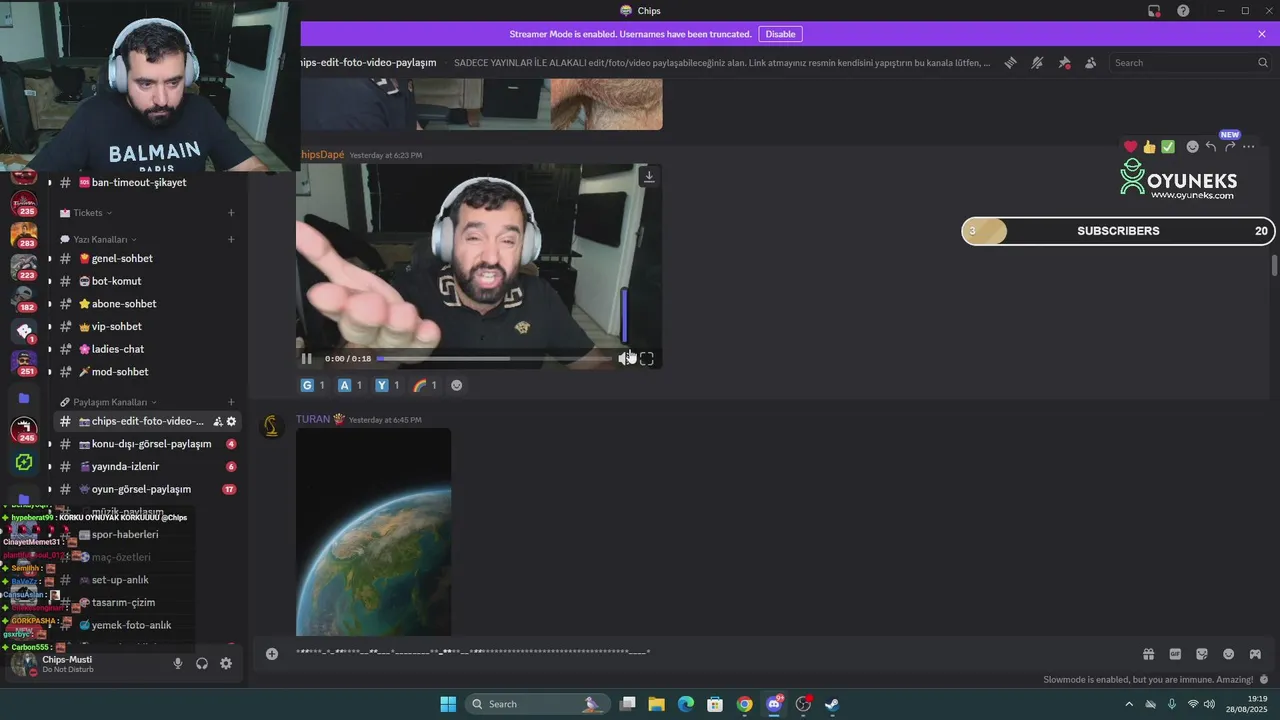Collapse the Paylaşım Kanalları category
1280x720 pixels.
[x=108, y=402]
